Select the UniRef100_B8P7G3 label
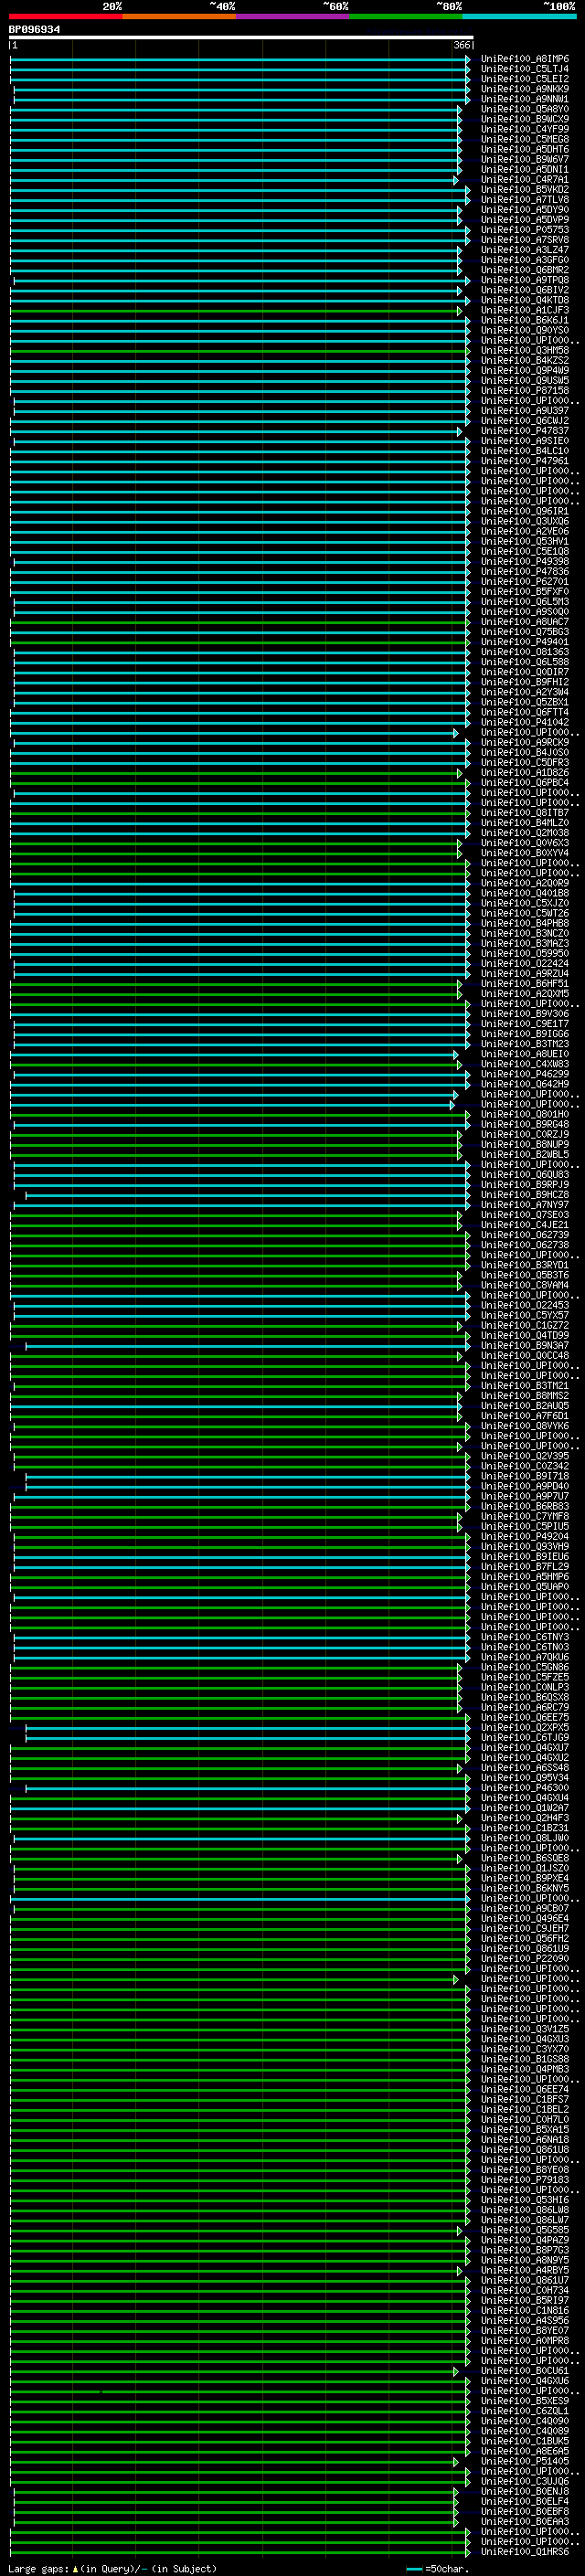585x2576 pixels. 525,2250
